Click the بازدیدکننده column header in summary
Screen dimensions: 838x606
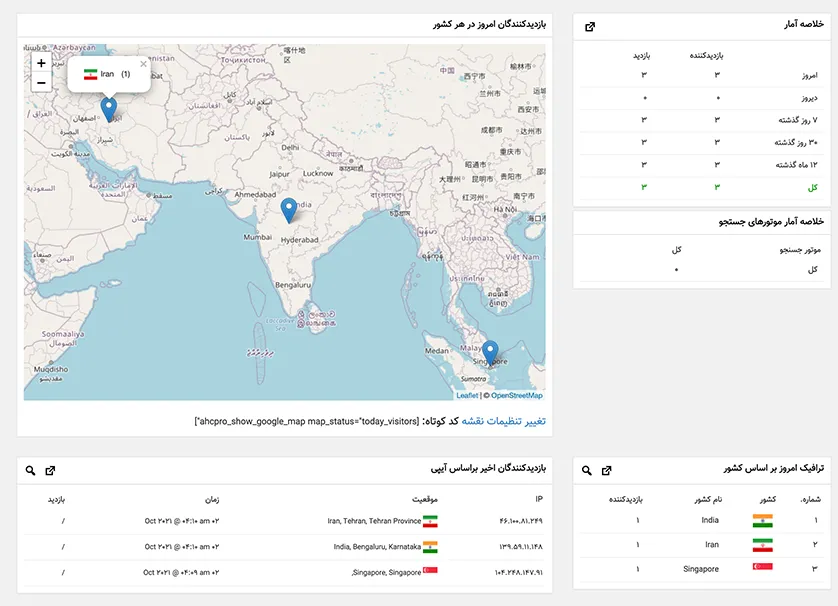point(706,56)
